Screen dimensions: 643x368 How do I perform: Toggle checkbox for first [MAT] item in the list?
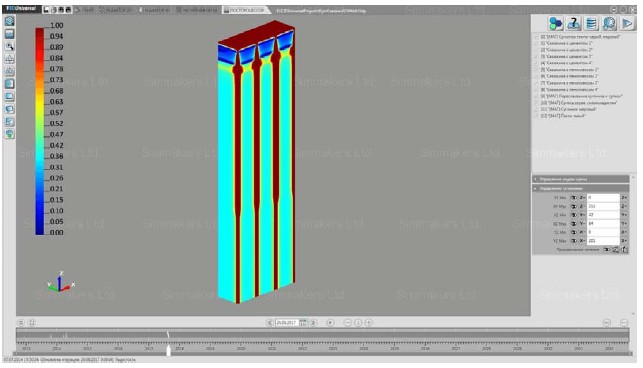tap(536, 37)
